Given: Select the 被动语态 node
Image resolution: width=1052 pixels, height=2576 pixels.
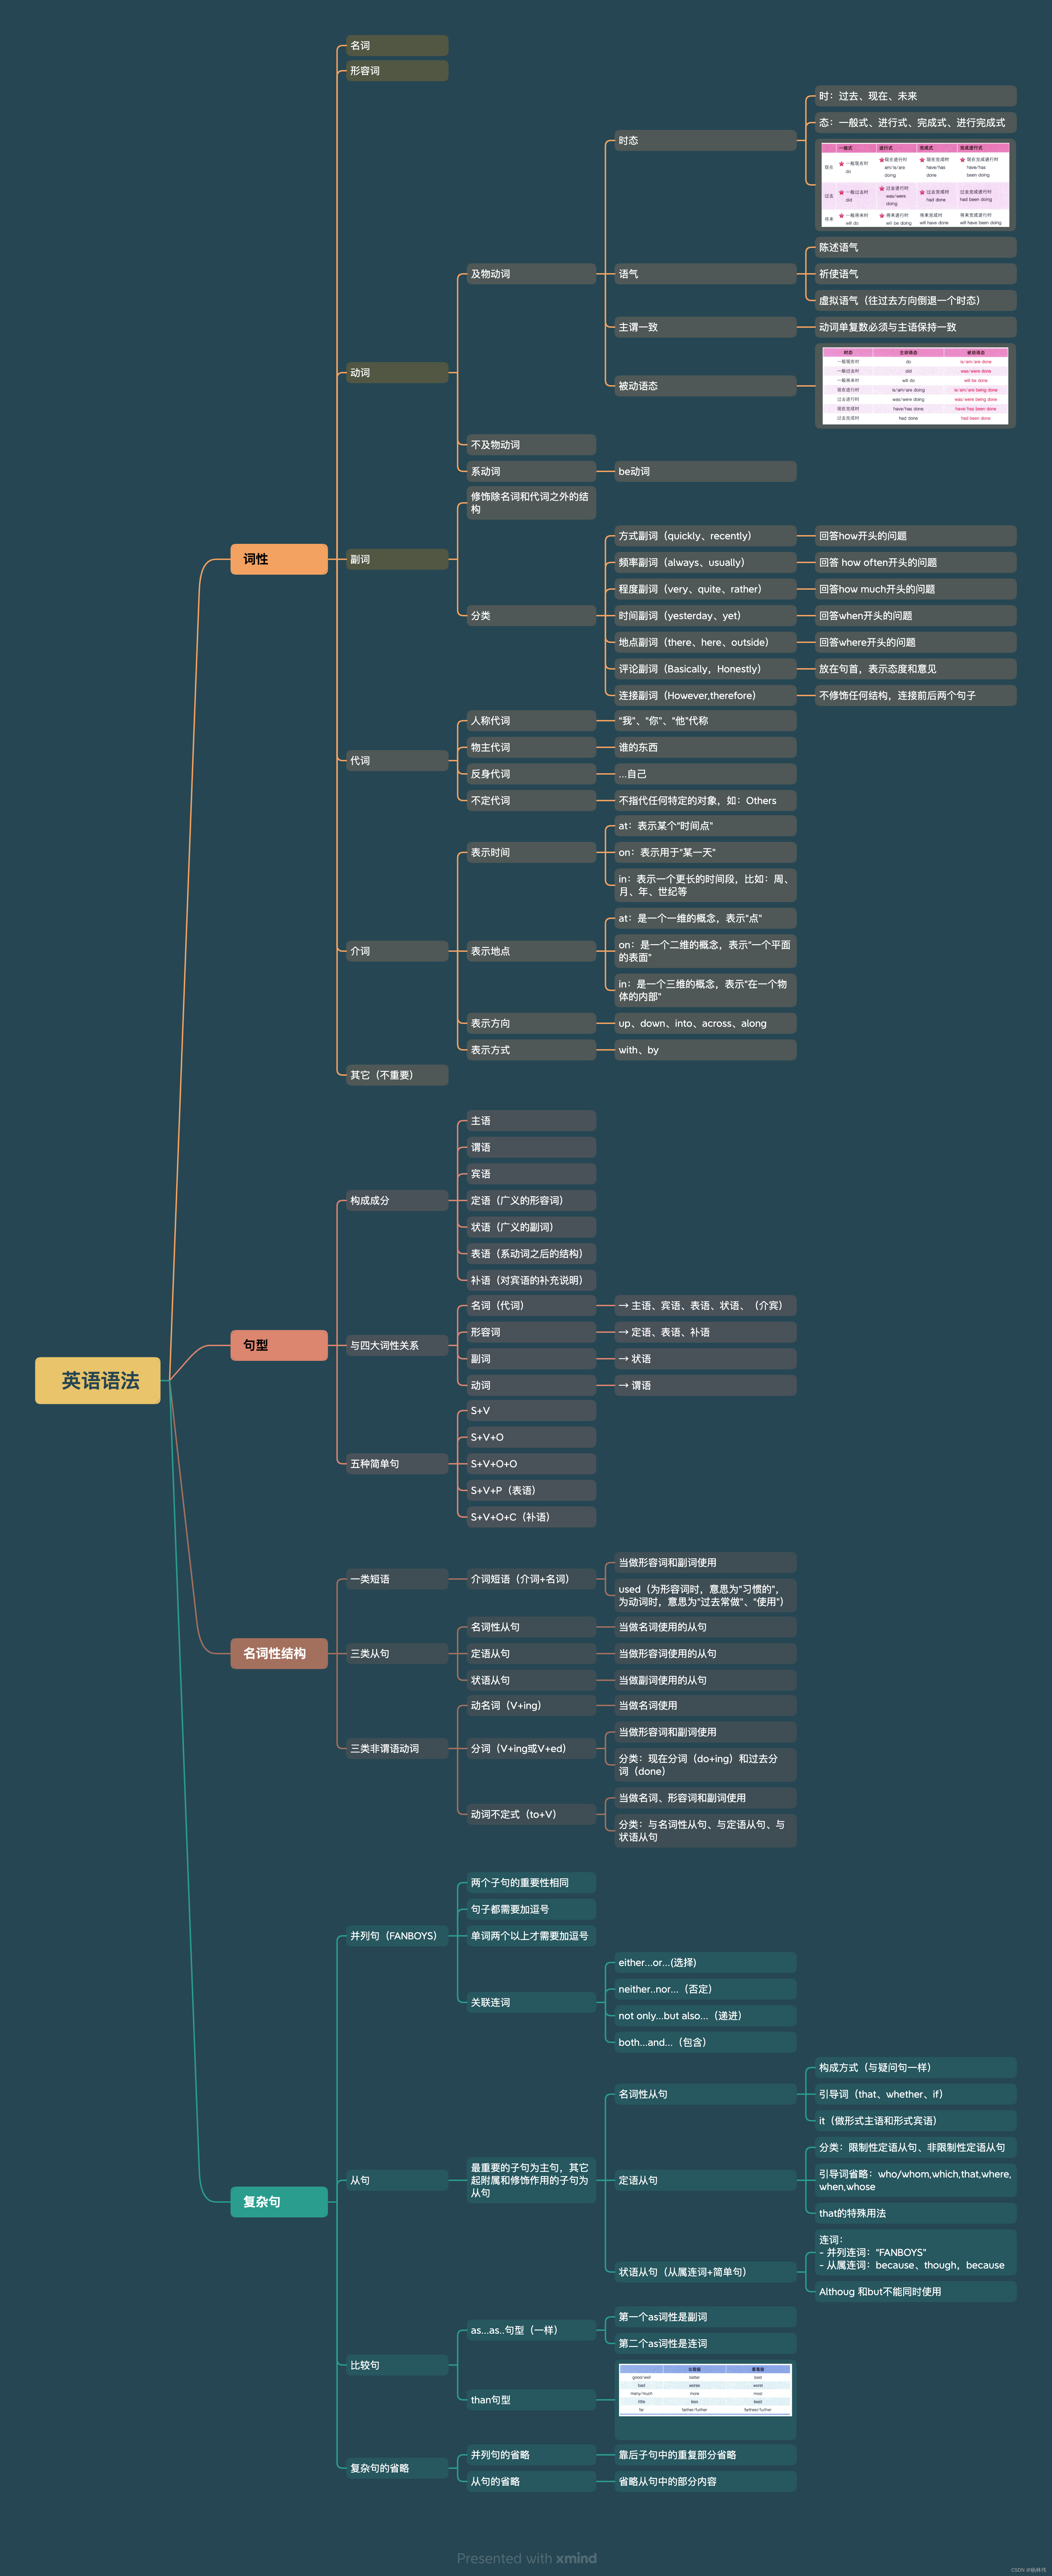Looking at the screenshot, I should point(705,386).
